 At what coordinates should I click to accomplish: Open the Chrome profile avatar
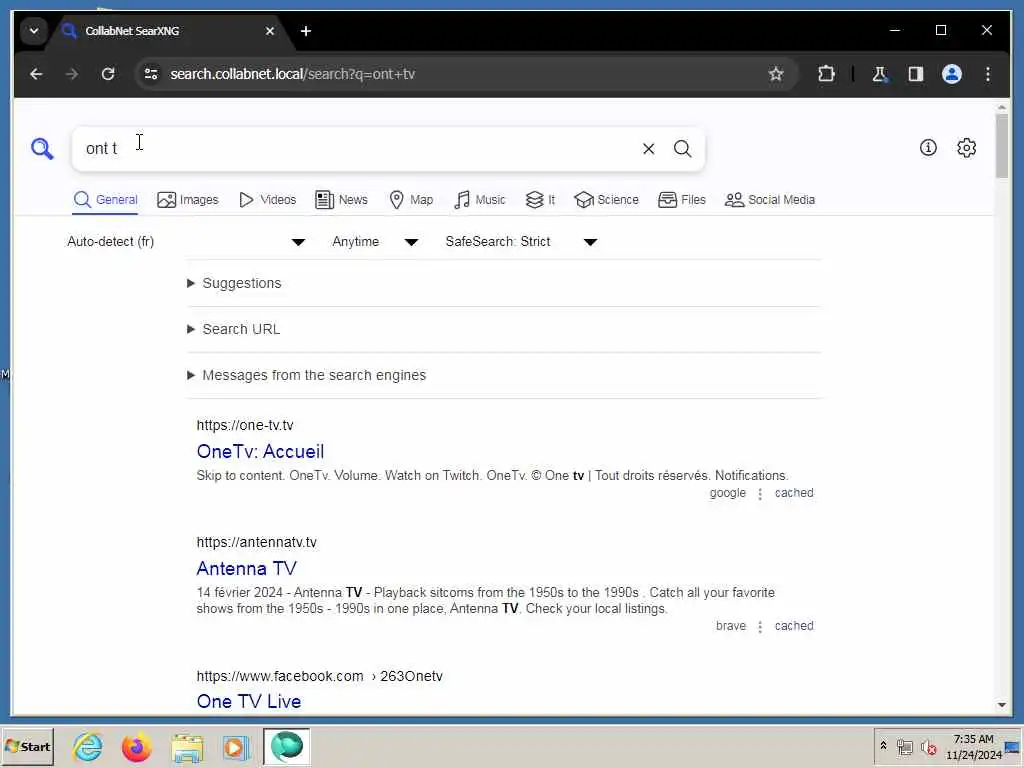click(952, 74)
